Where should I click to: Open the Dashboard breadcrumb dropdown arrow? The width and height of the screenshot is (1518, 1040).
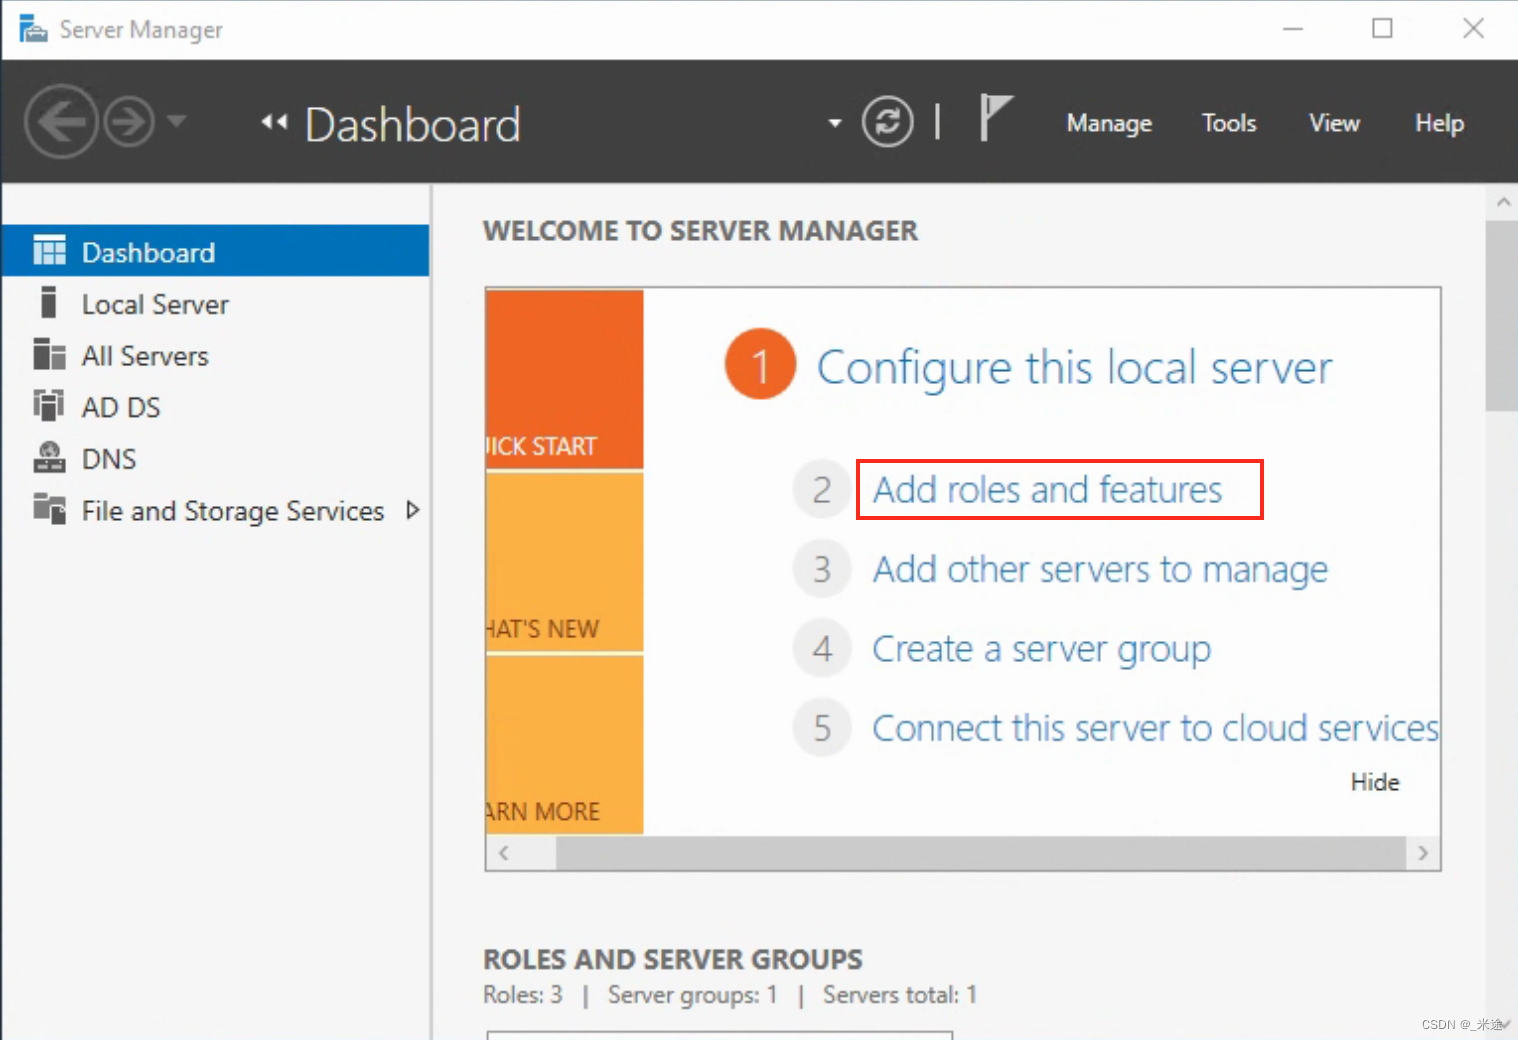835,123
